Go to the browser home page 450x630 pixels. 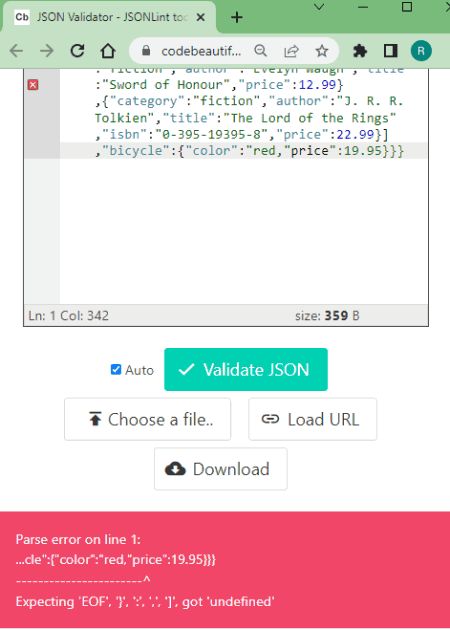(108, 51)
